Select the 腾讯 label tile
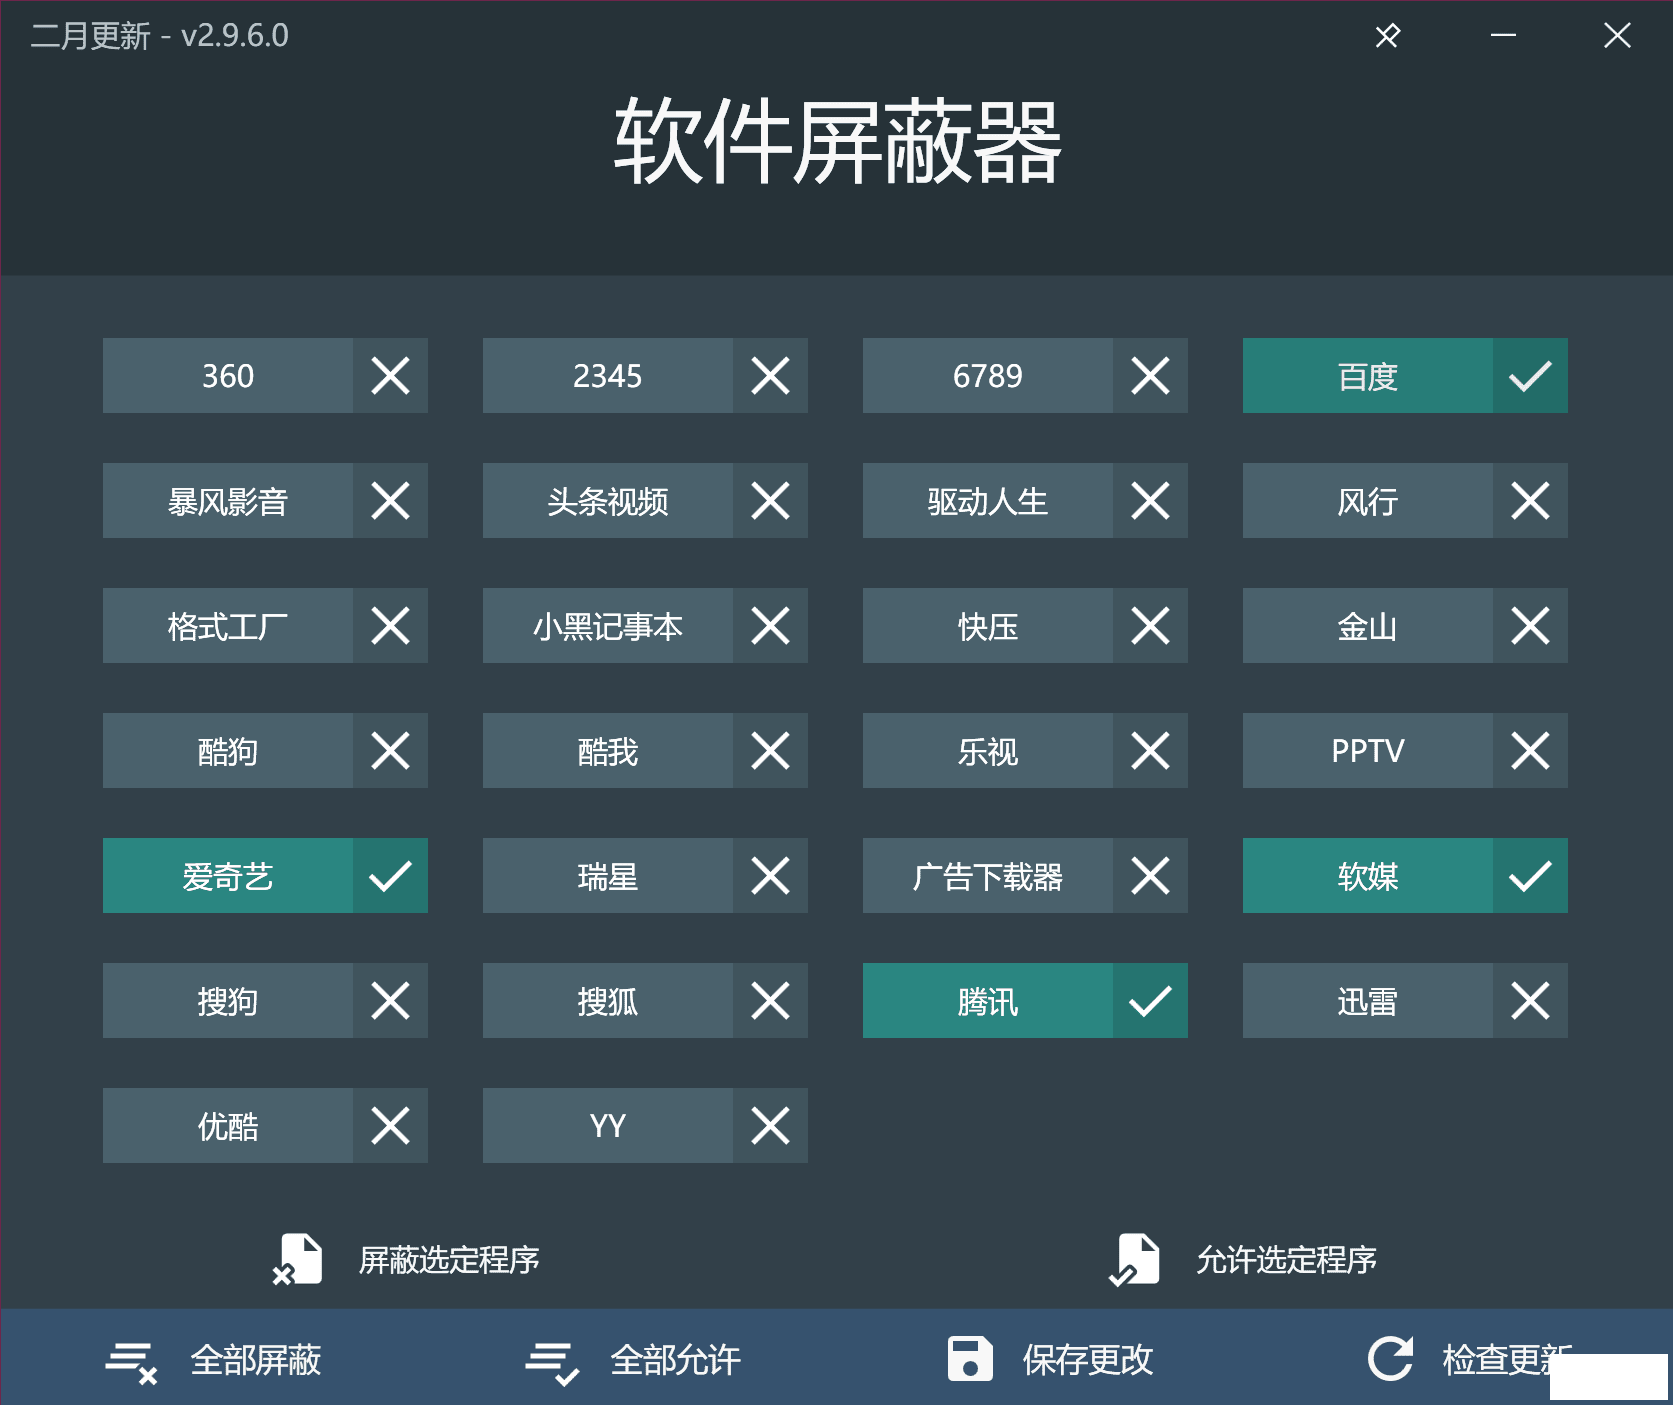Viewport: 1673px width, 1405px height. pos(988,1001)
